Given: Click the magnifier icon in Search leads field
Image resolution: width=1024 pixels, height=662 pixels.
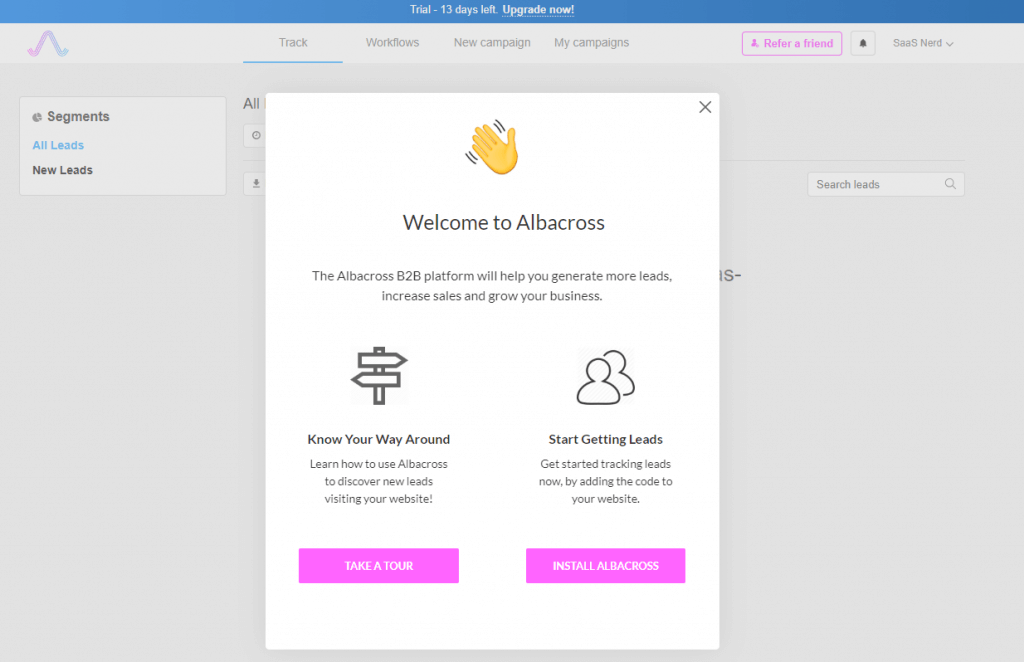Looking at the screenshot, I should point(950,184).
